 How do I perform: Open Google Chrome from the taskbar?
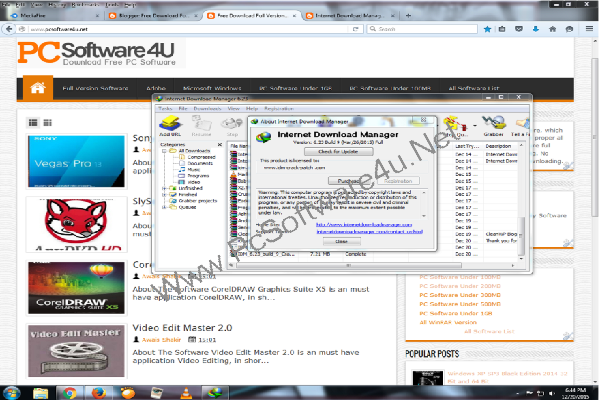[69, 393]
